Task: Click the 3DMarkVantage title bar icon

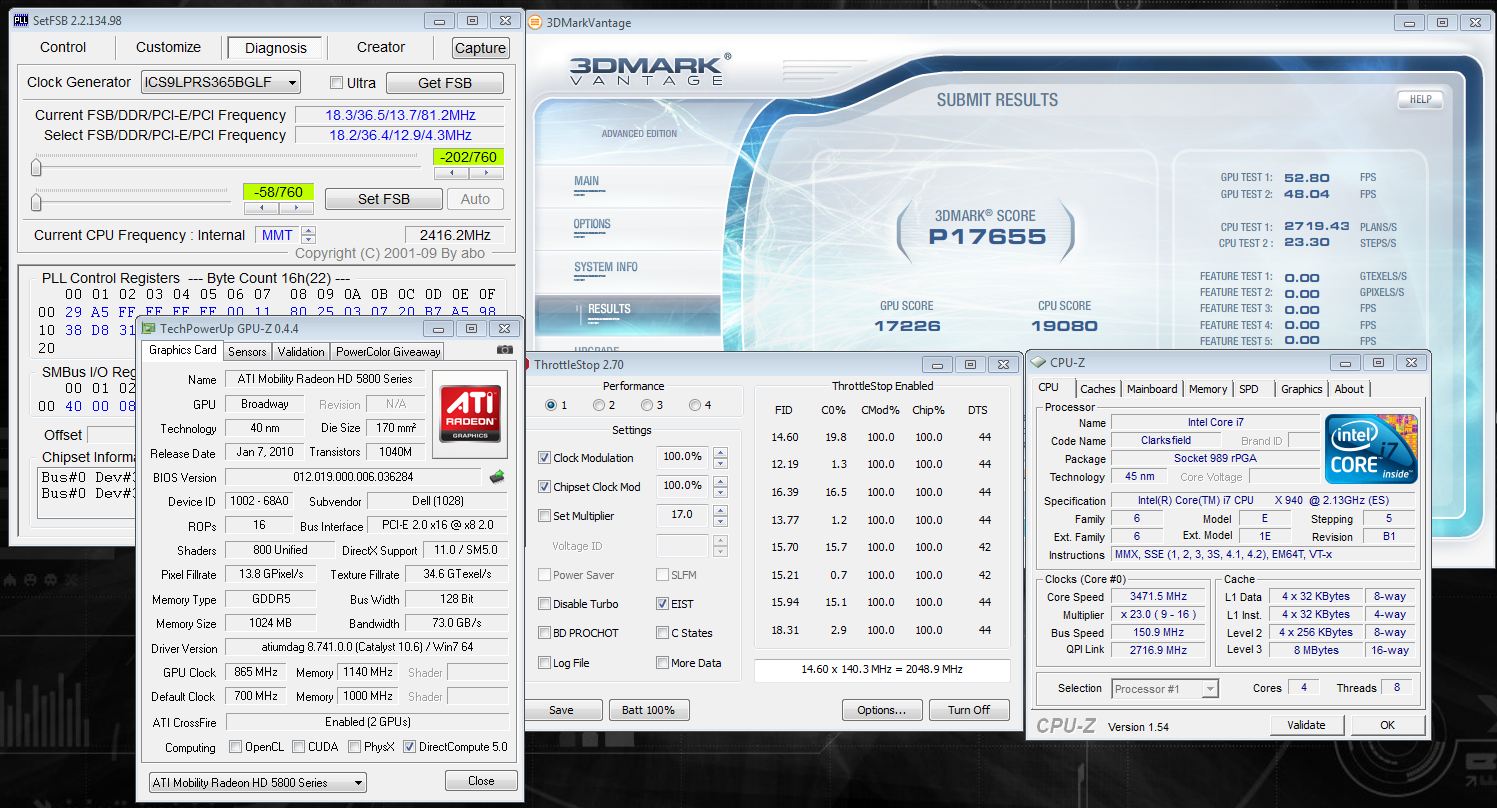Action: point(535,23)
